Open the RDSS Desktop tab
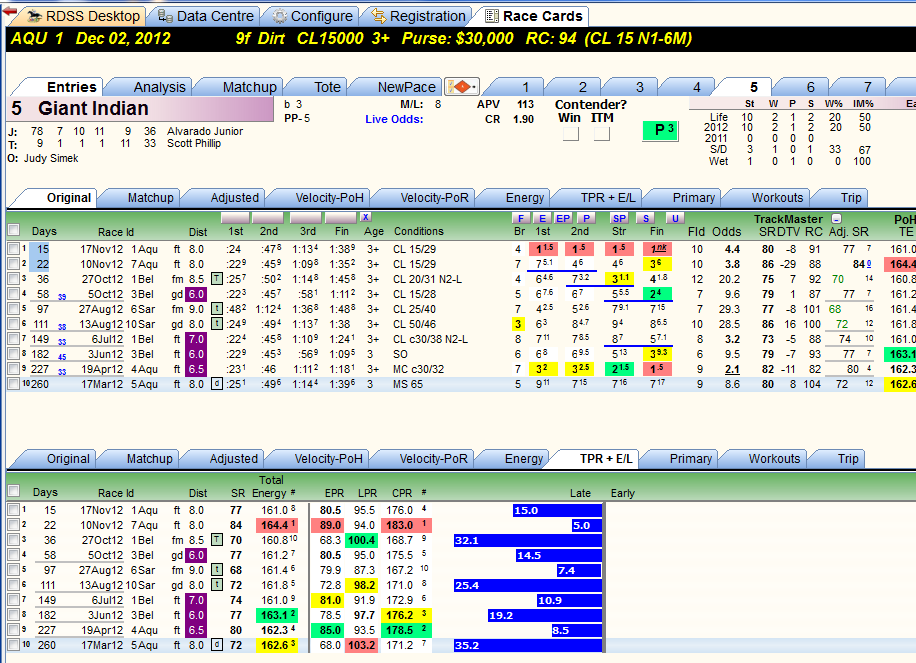 point(85,16)
